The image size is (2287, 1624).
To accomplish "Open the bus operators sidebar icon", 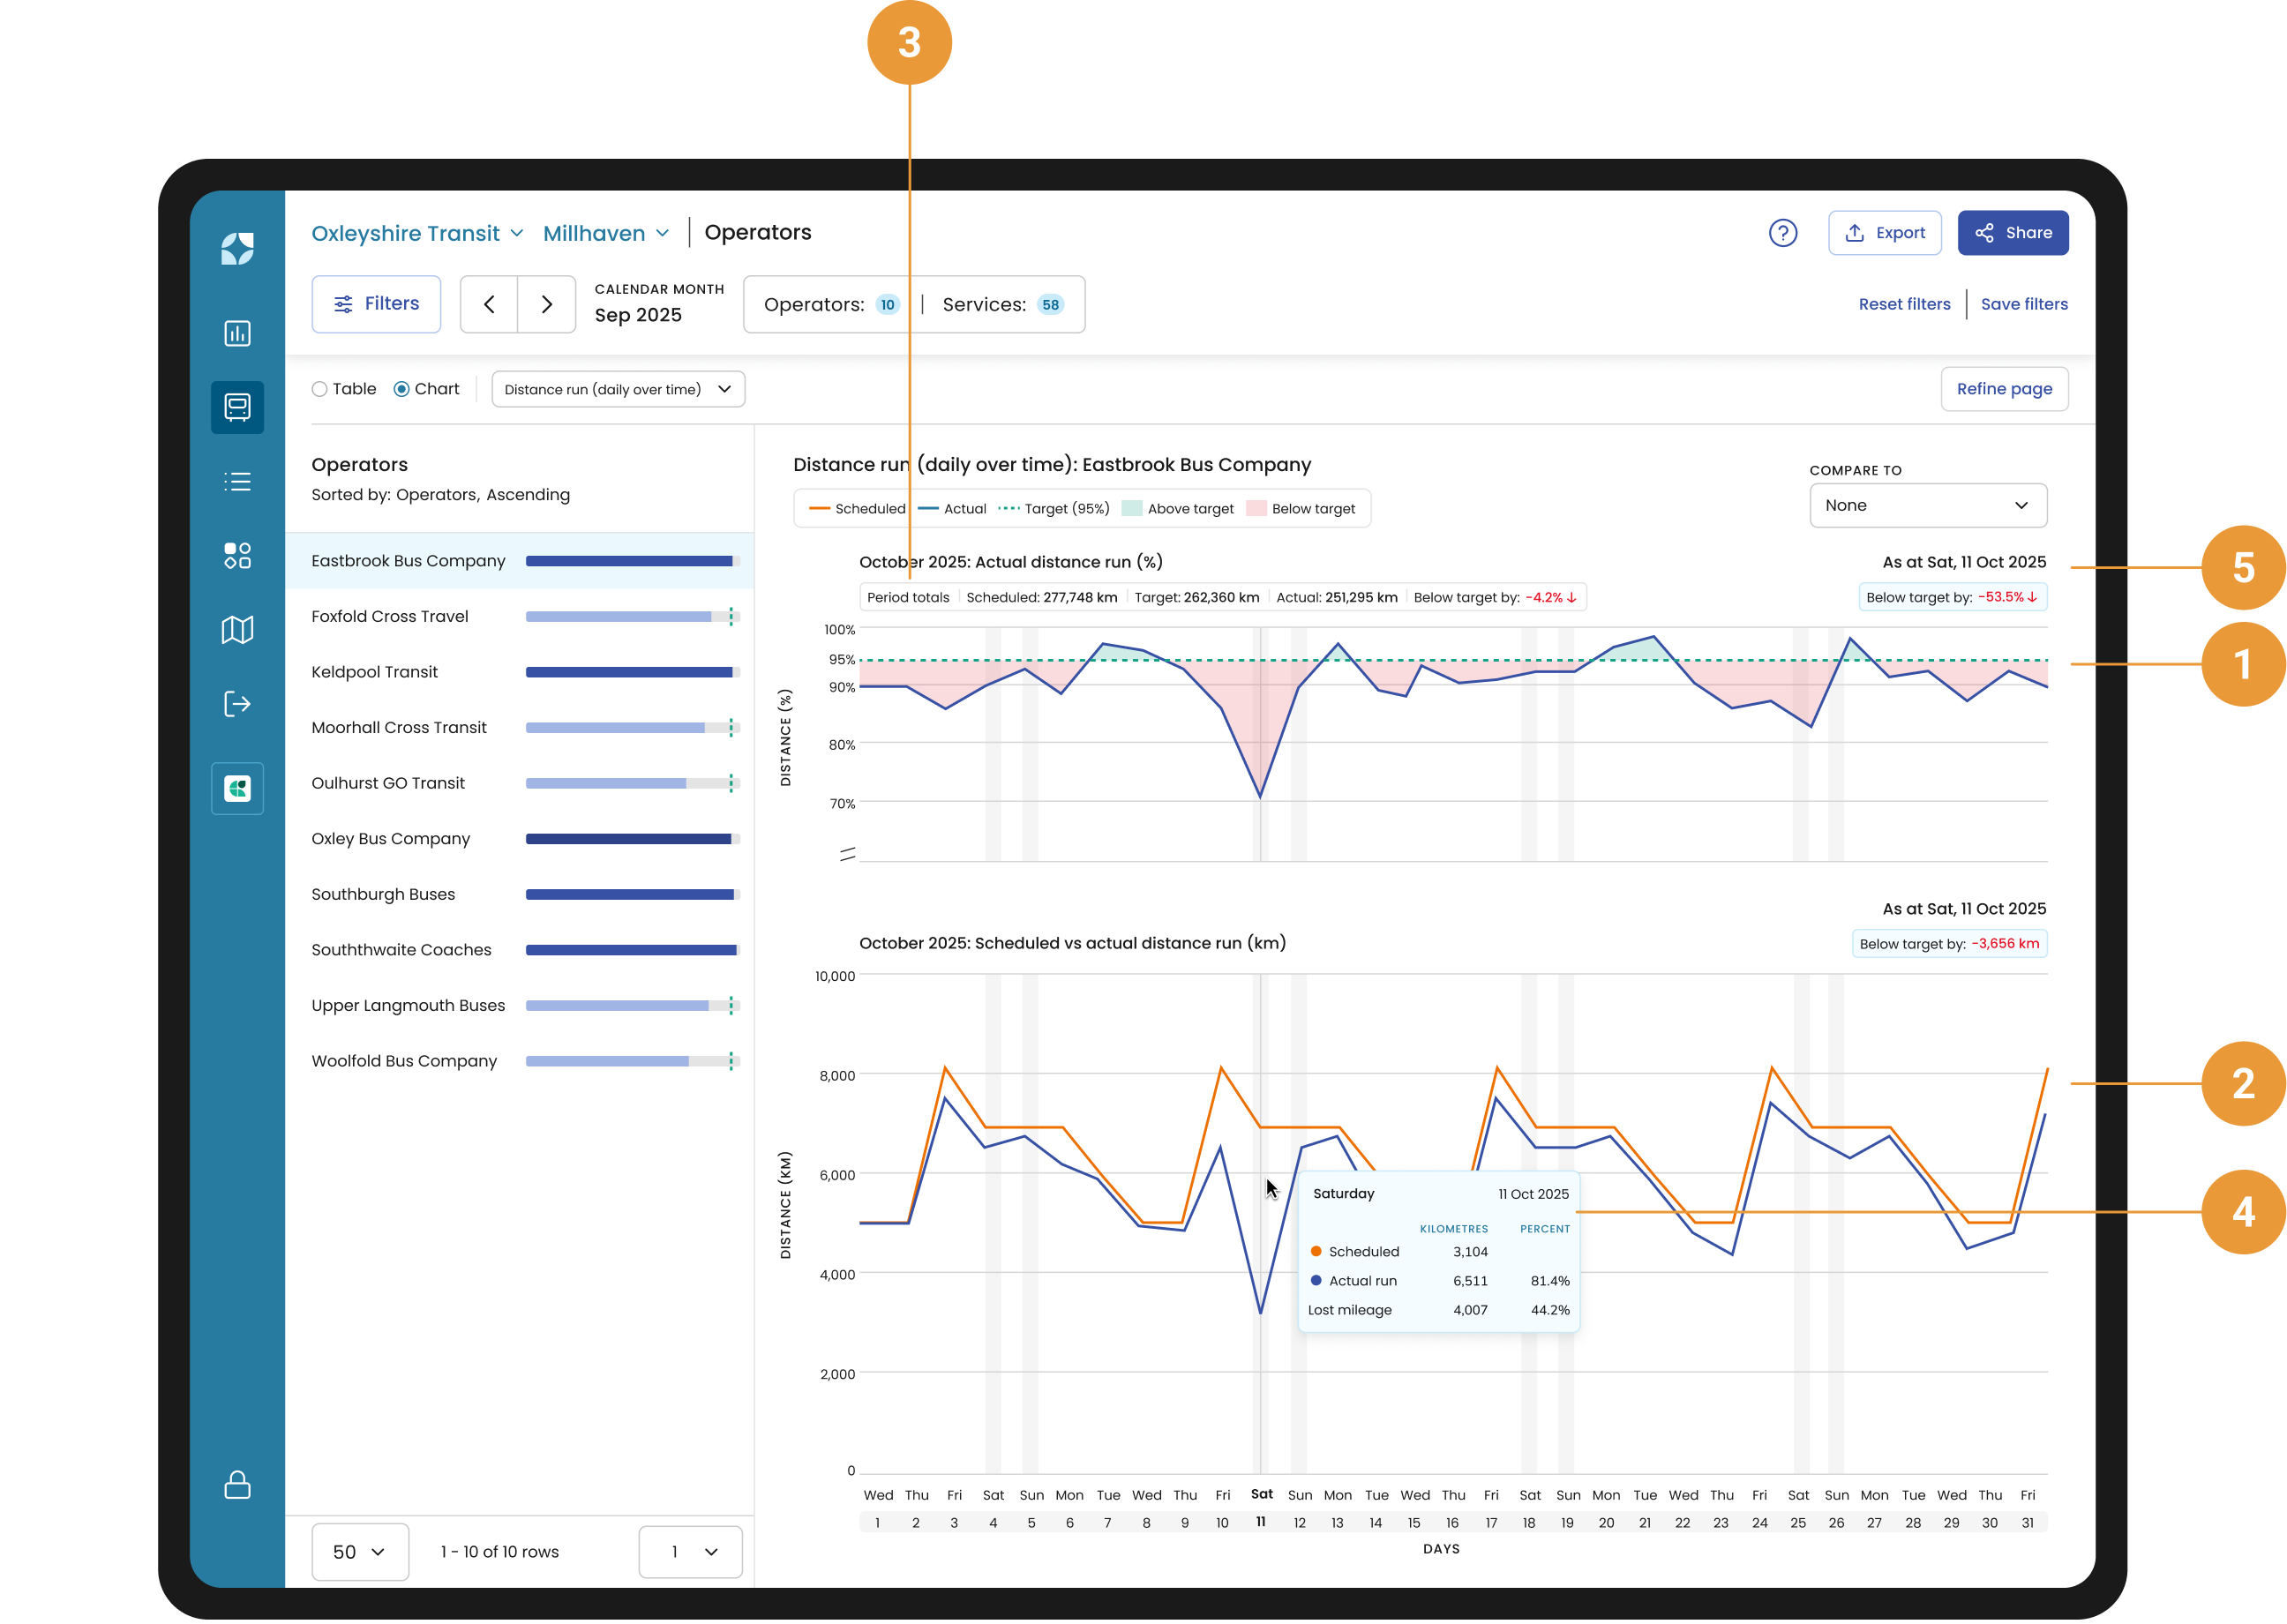I will pyautogui.click(x=237, y=407).
